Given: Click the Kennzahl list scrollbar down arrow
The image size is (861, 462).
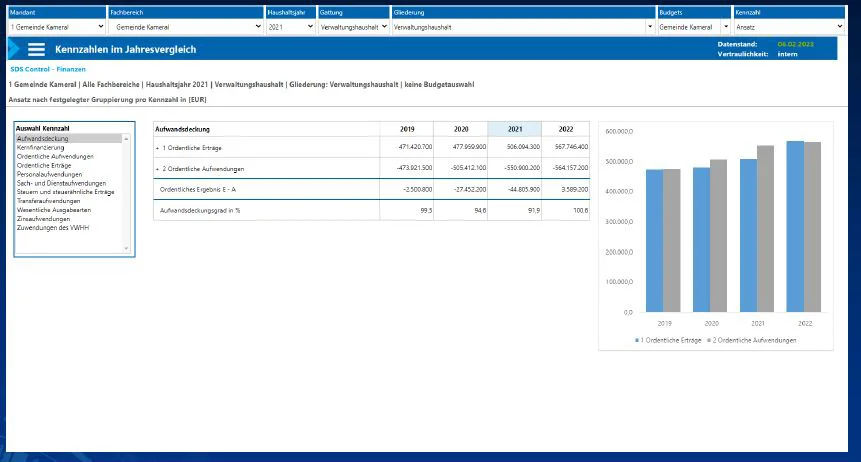Looking at the screenshot, I should pos(126,248).
